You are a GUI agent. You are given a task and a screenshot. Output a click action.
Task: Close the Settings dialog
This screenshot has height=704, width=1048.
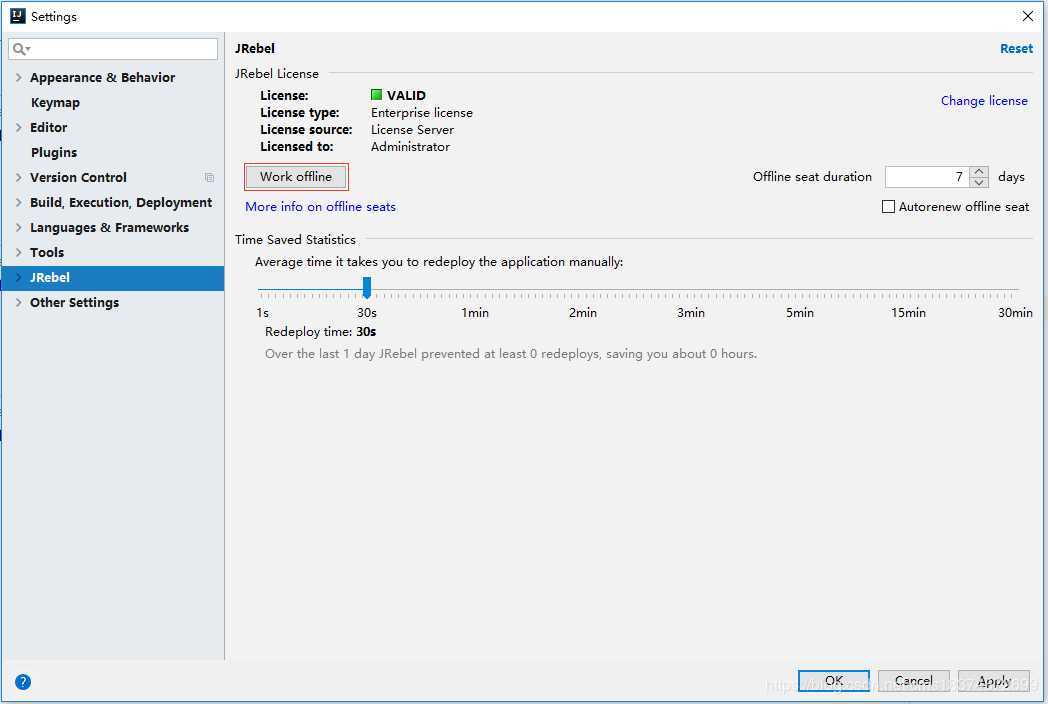(x=1028, y=16)
